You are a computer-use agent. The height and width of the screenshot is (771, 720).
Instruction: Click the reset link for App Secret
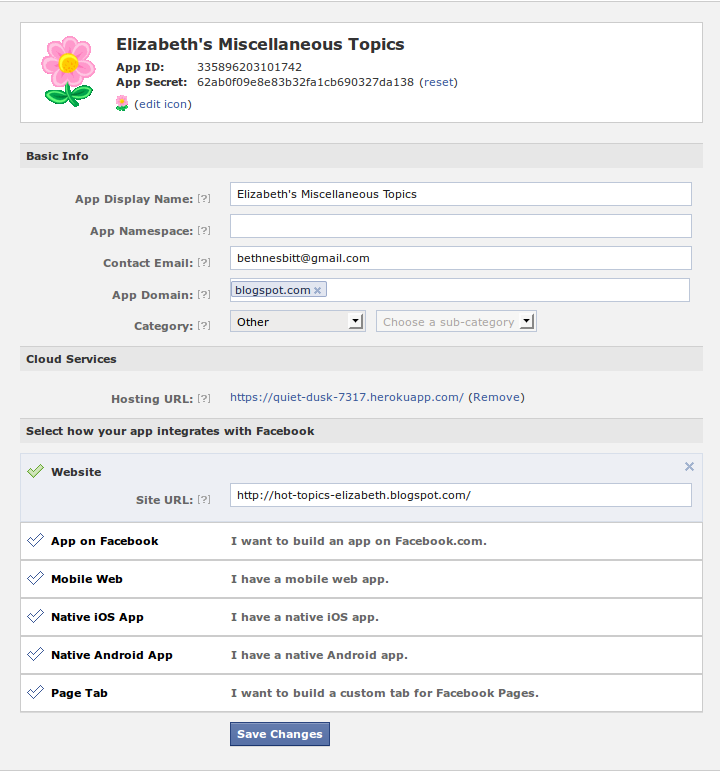coord(438,82)
